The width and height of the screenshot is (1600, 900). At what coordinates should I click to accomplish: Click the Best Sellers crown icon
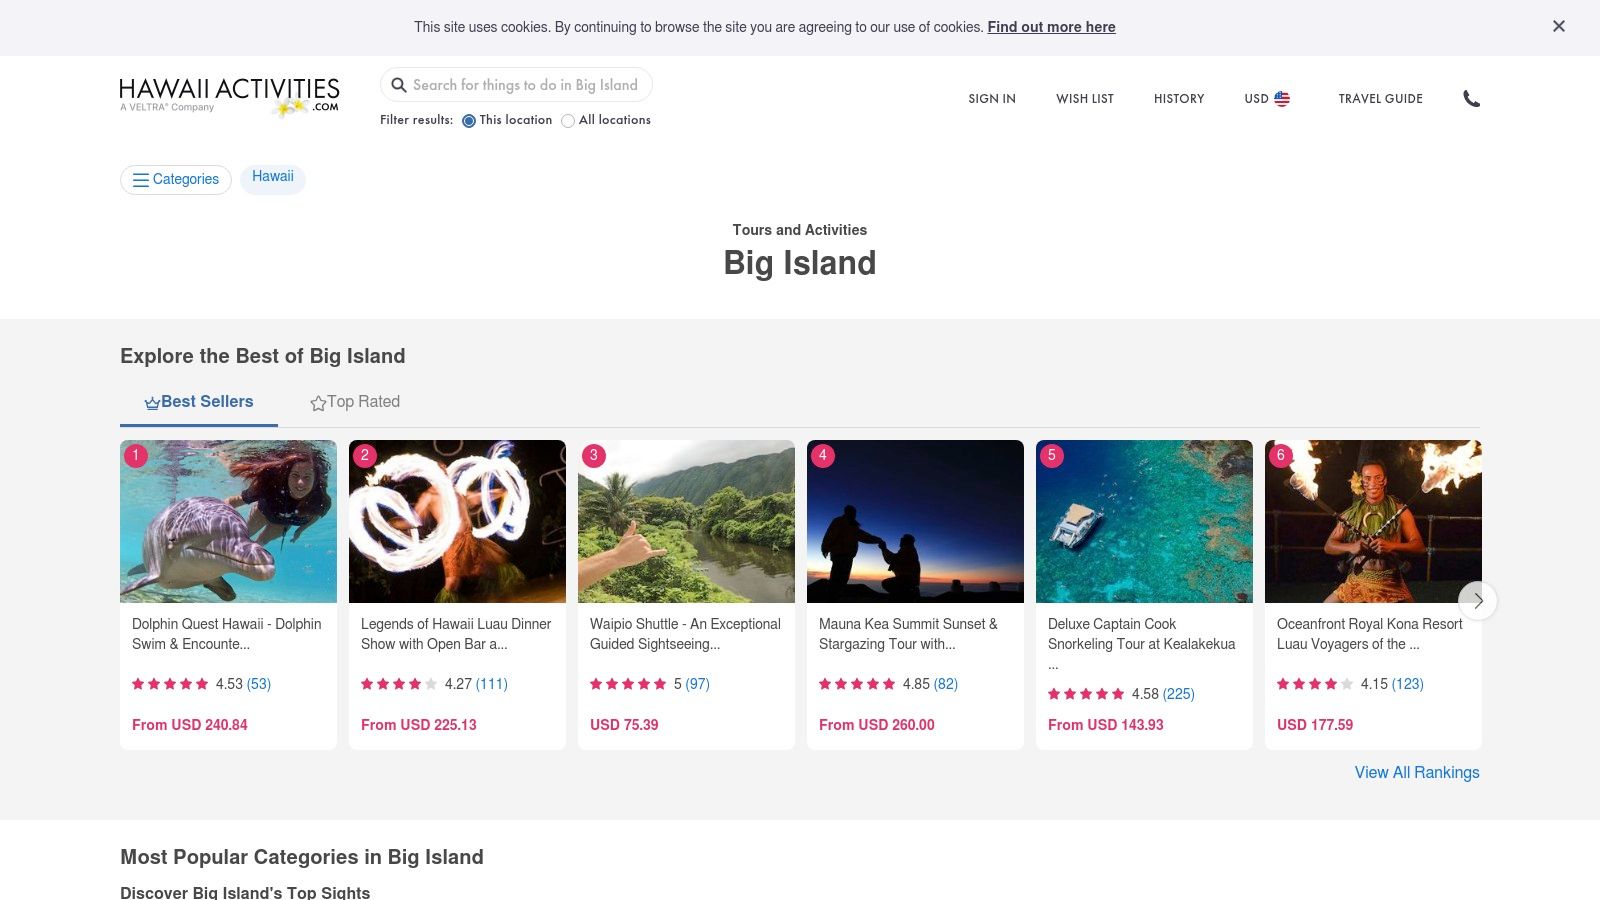point(152,403)
